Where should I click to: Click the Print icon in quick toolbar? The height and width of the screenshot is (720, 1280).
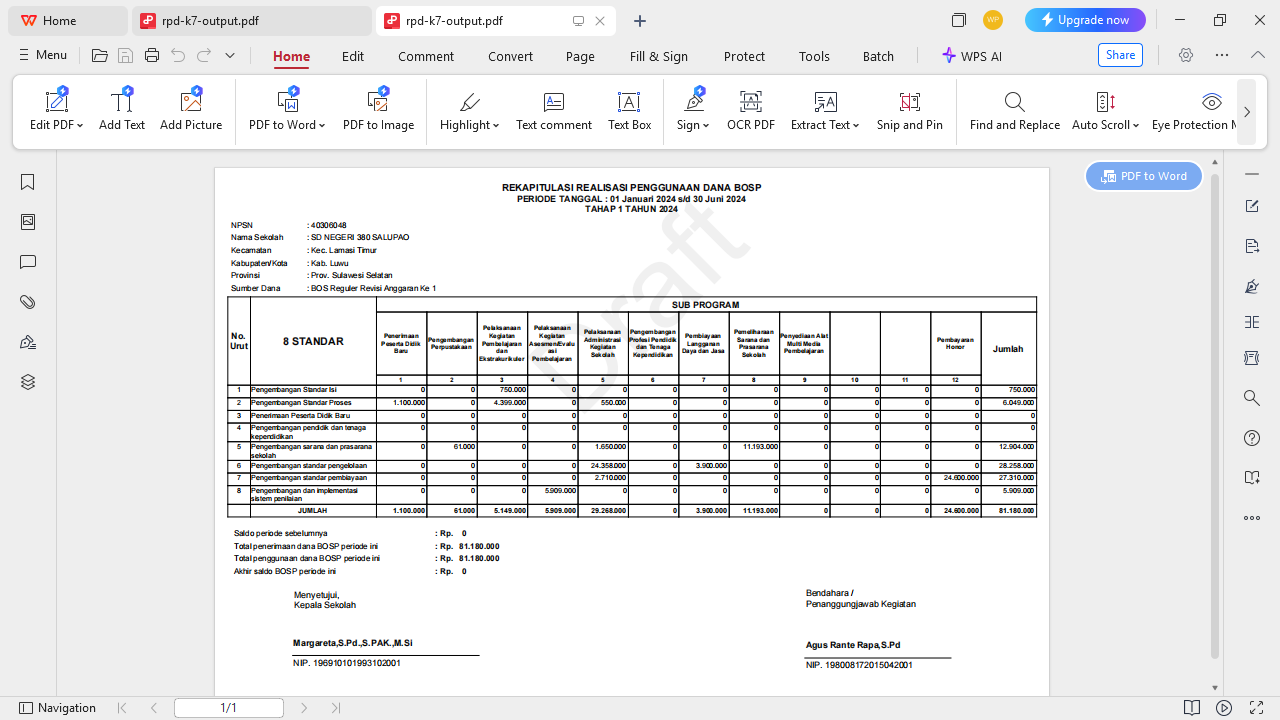pos(152,56)
